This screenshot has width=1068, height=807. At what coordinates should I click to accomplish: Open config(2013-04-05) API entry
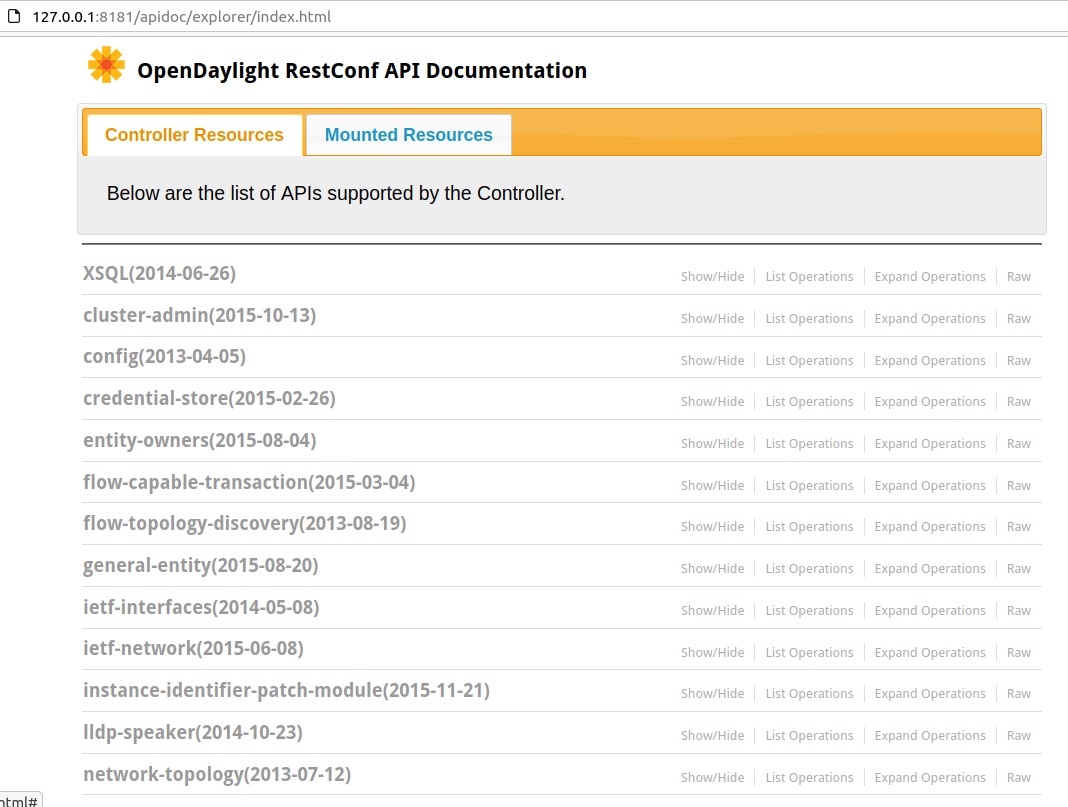click(164, 357)
